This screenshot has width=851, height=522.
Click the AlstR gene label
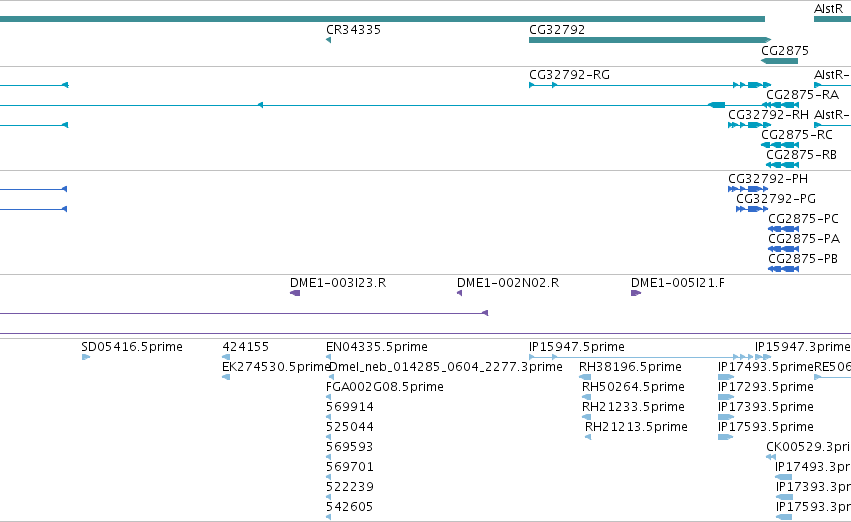tap(828, 9)
